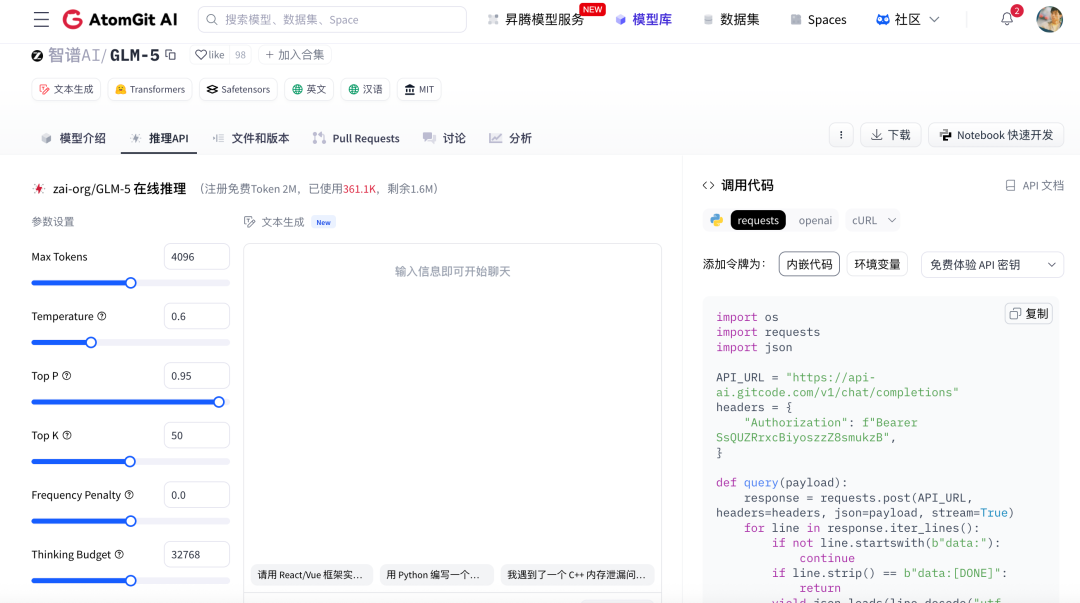Copy the code with 复制 button
The height and width of the screenshot is (603, 1080).
coord(1029,314)
